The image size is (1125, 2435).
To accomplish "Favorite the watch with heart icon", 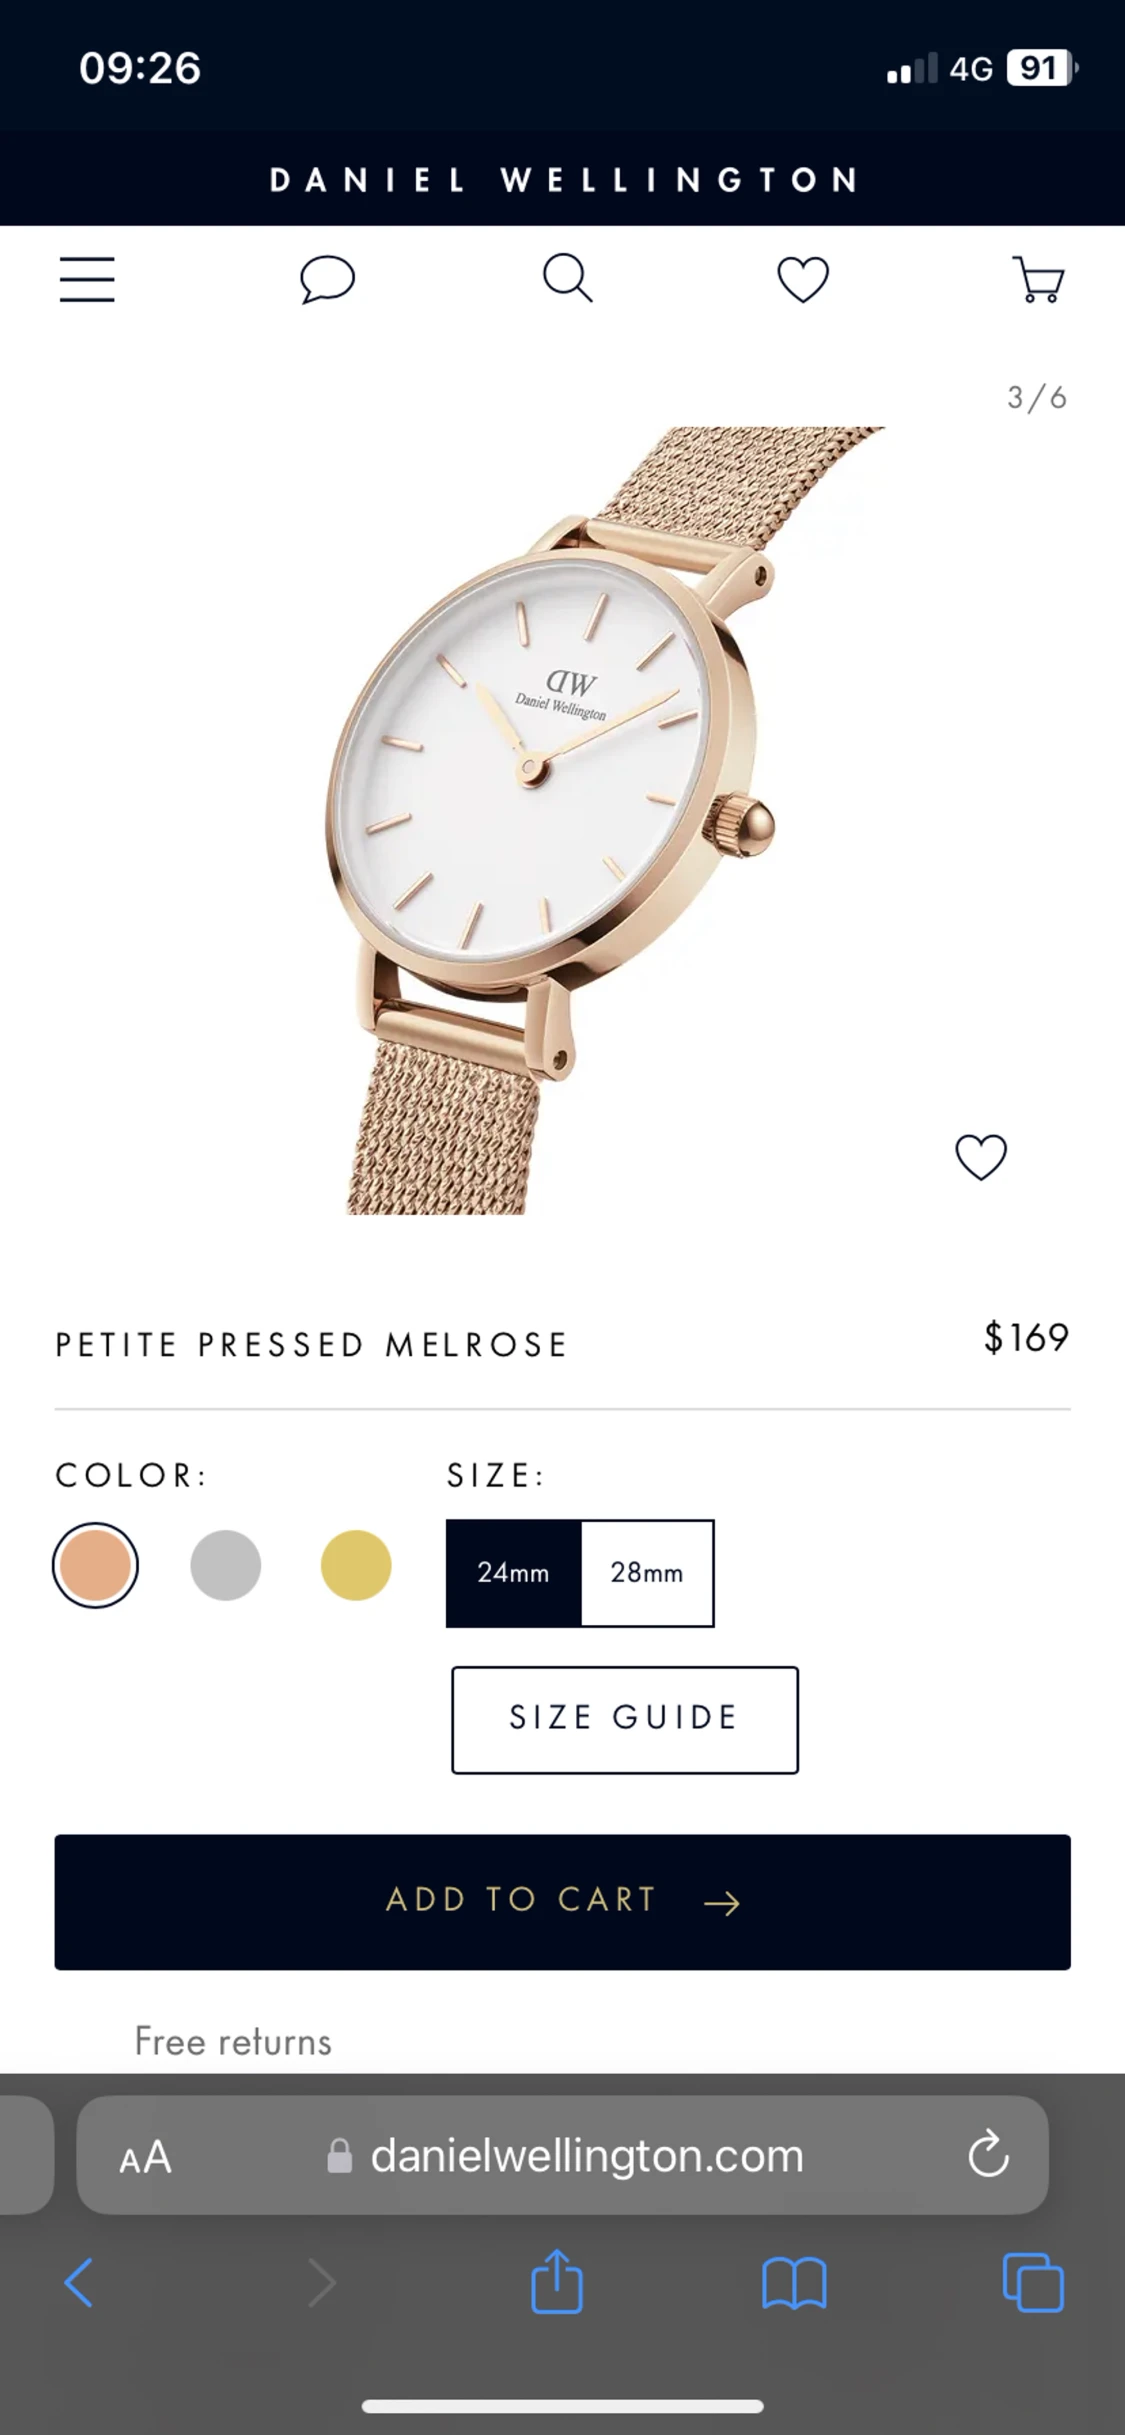I will 981,1157.
